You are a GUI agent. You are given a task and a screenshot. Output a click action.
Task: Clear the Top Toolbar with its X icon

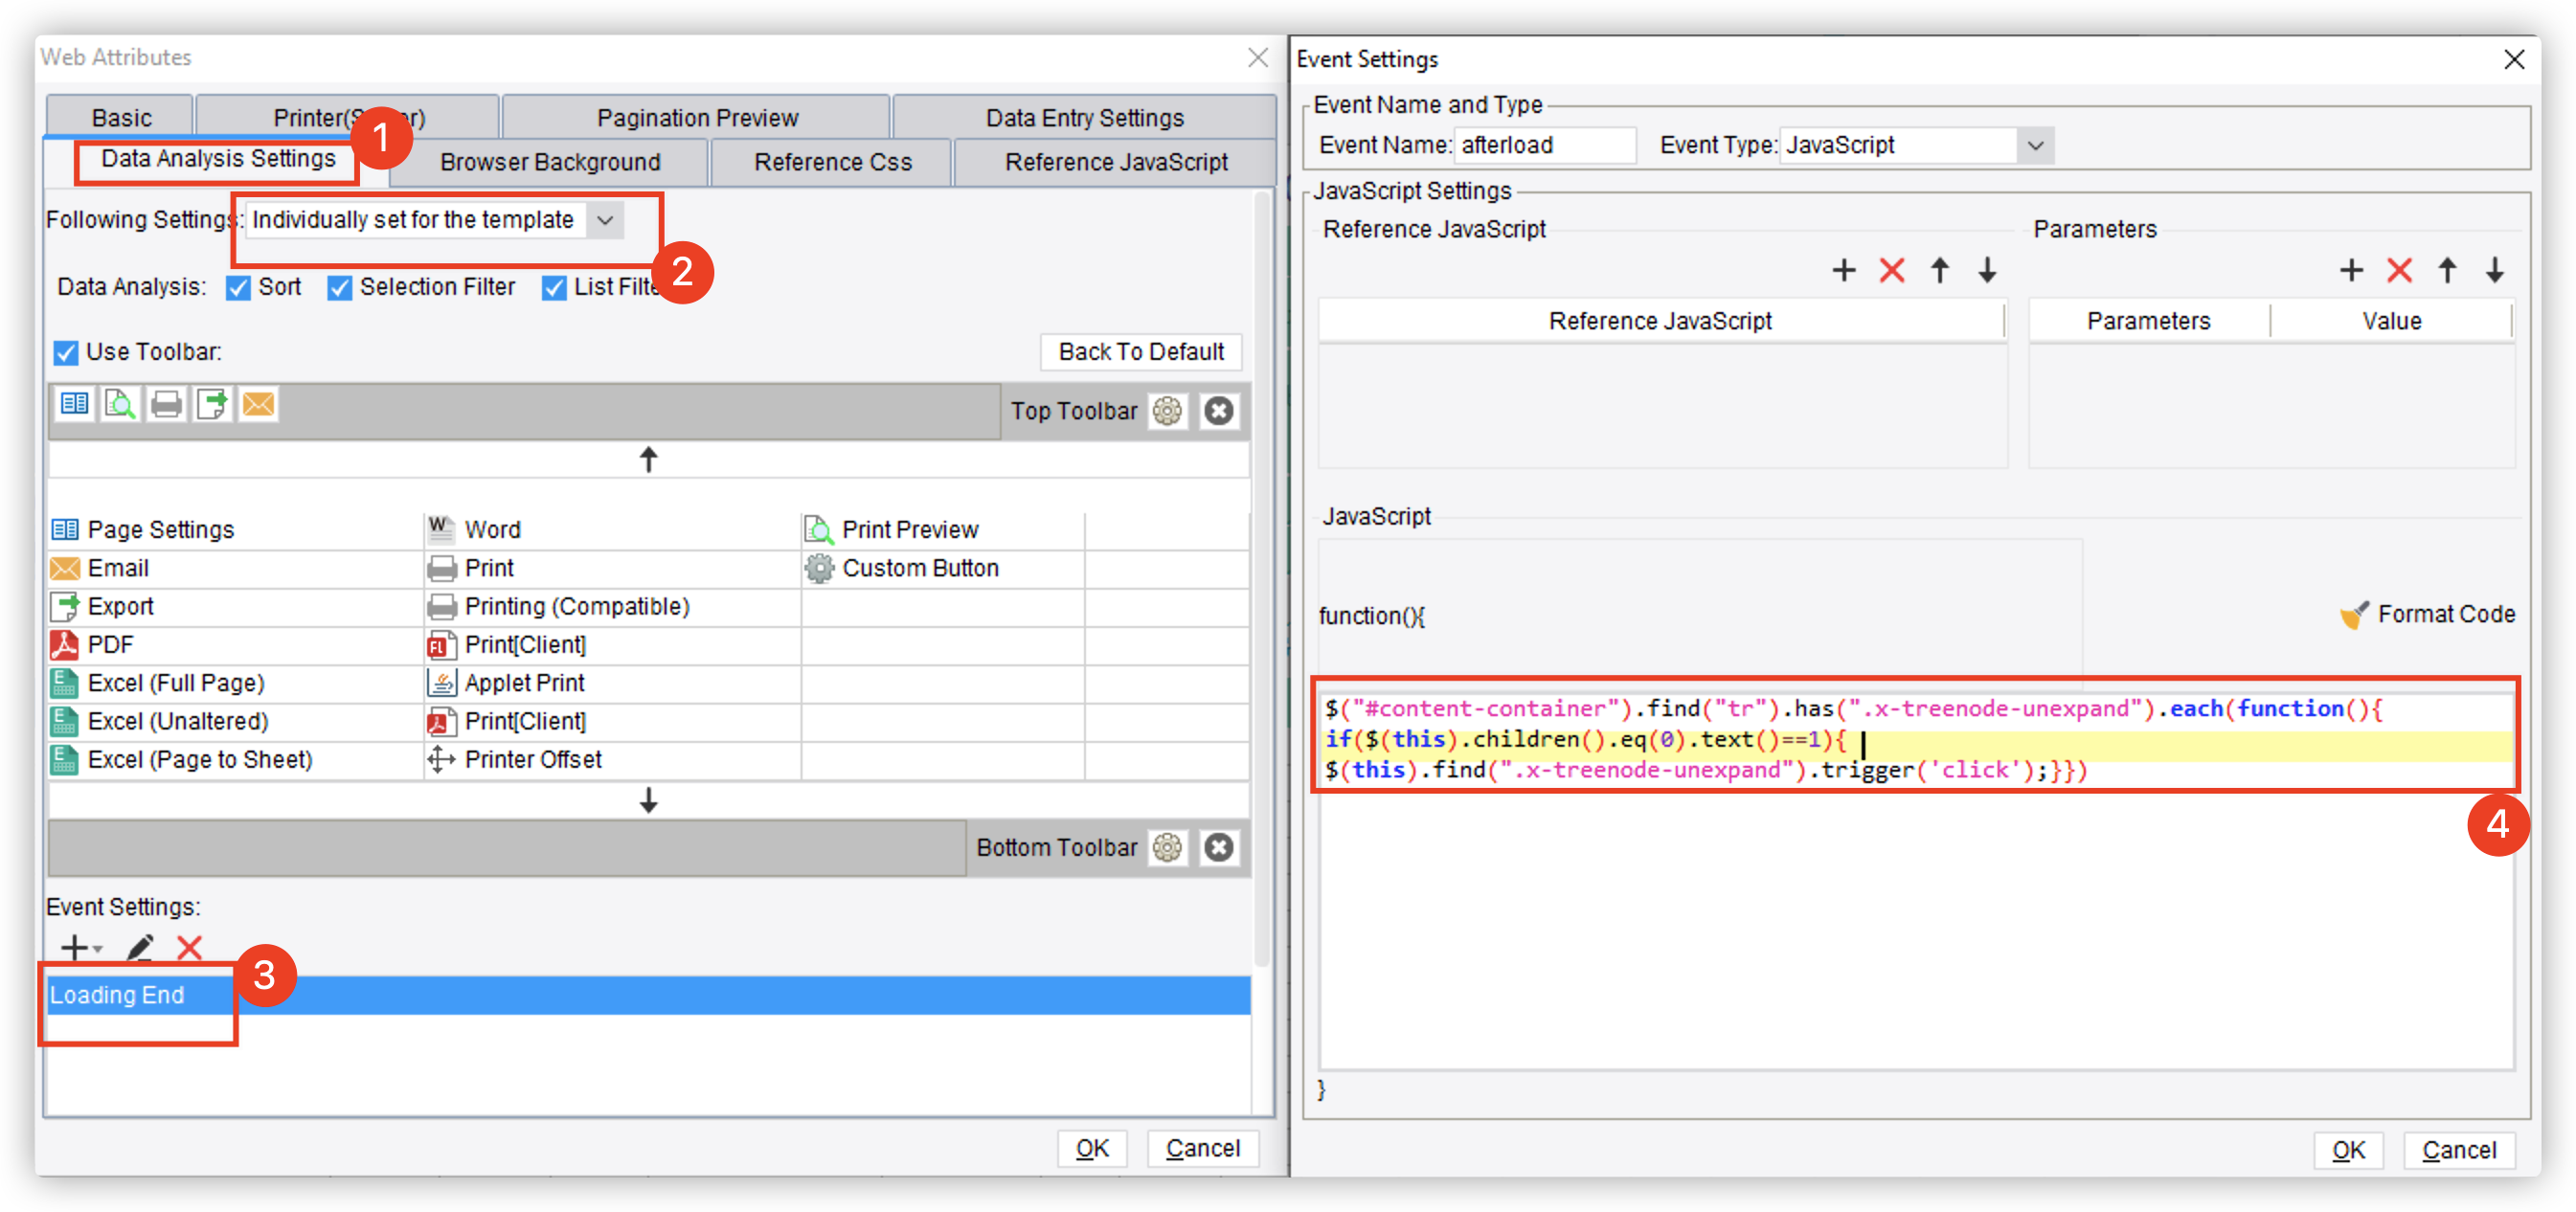(1218, 411)
